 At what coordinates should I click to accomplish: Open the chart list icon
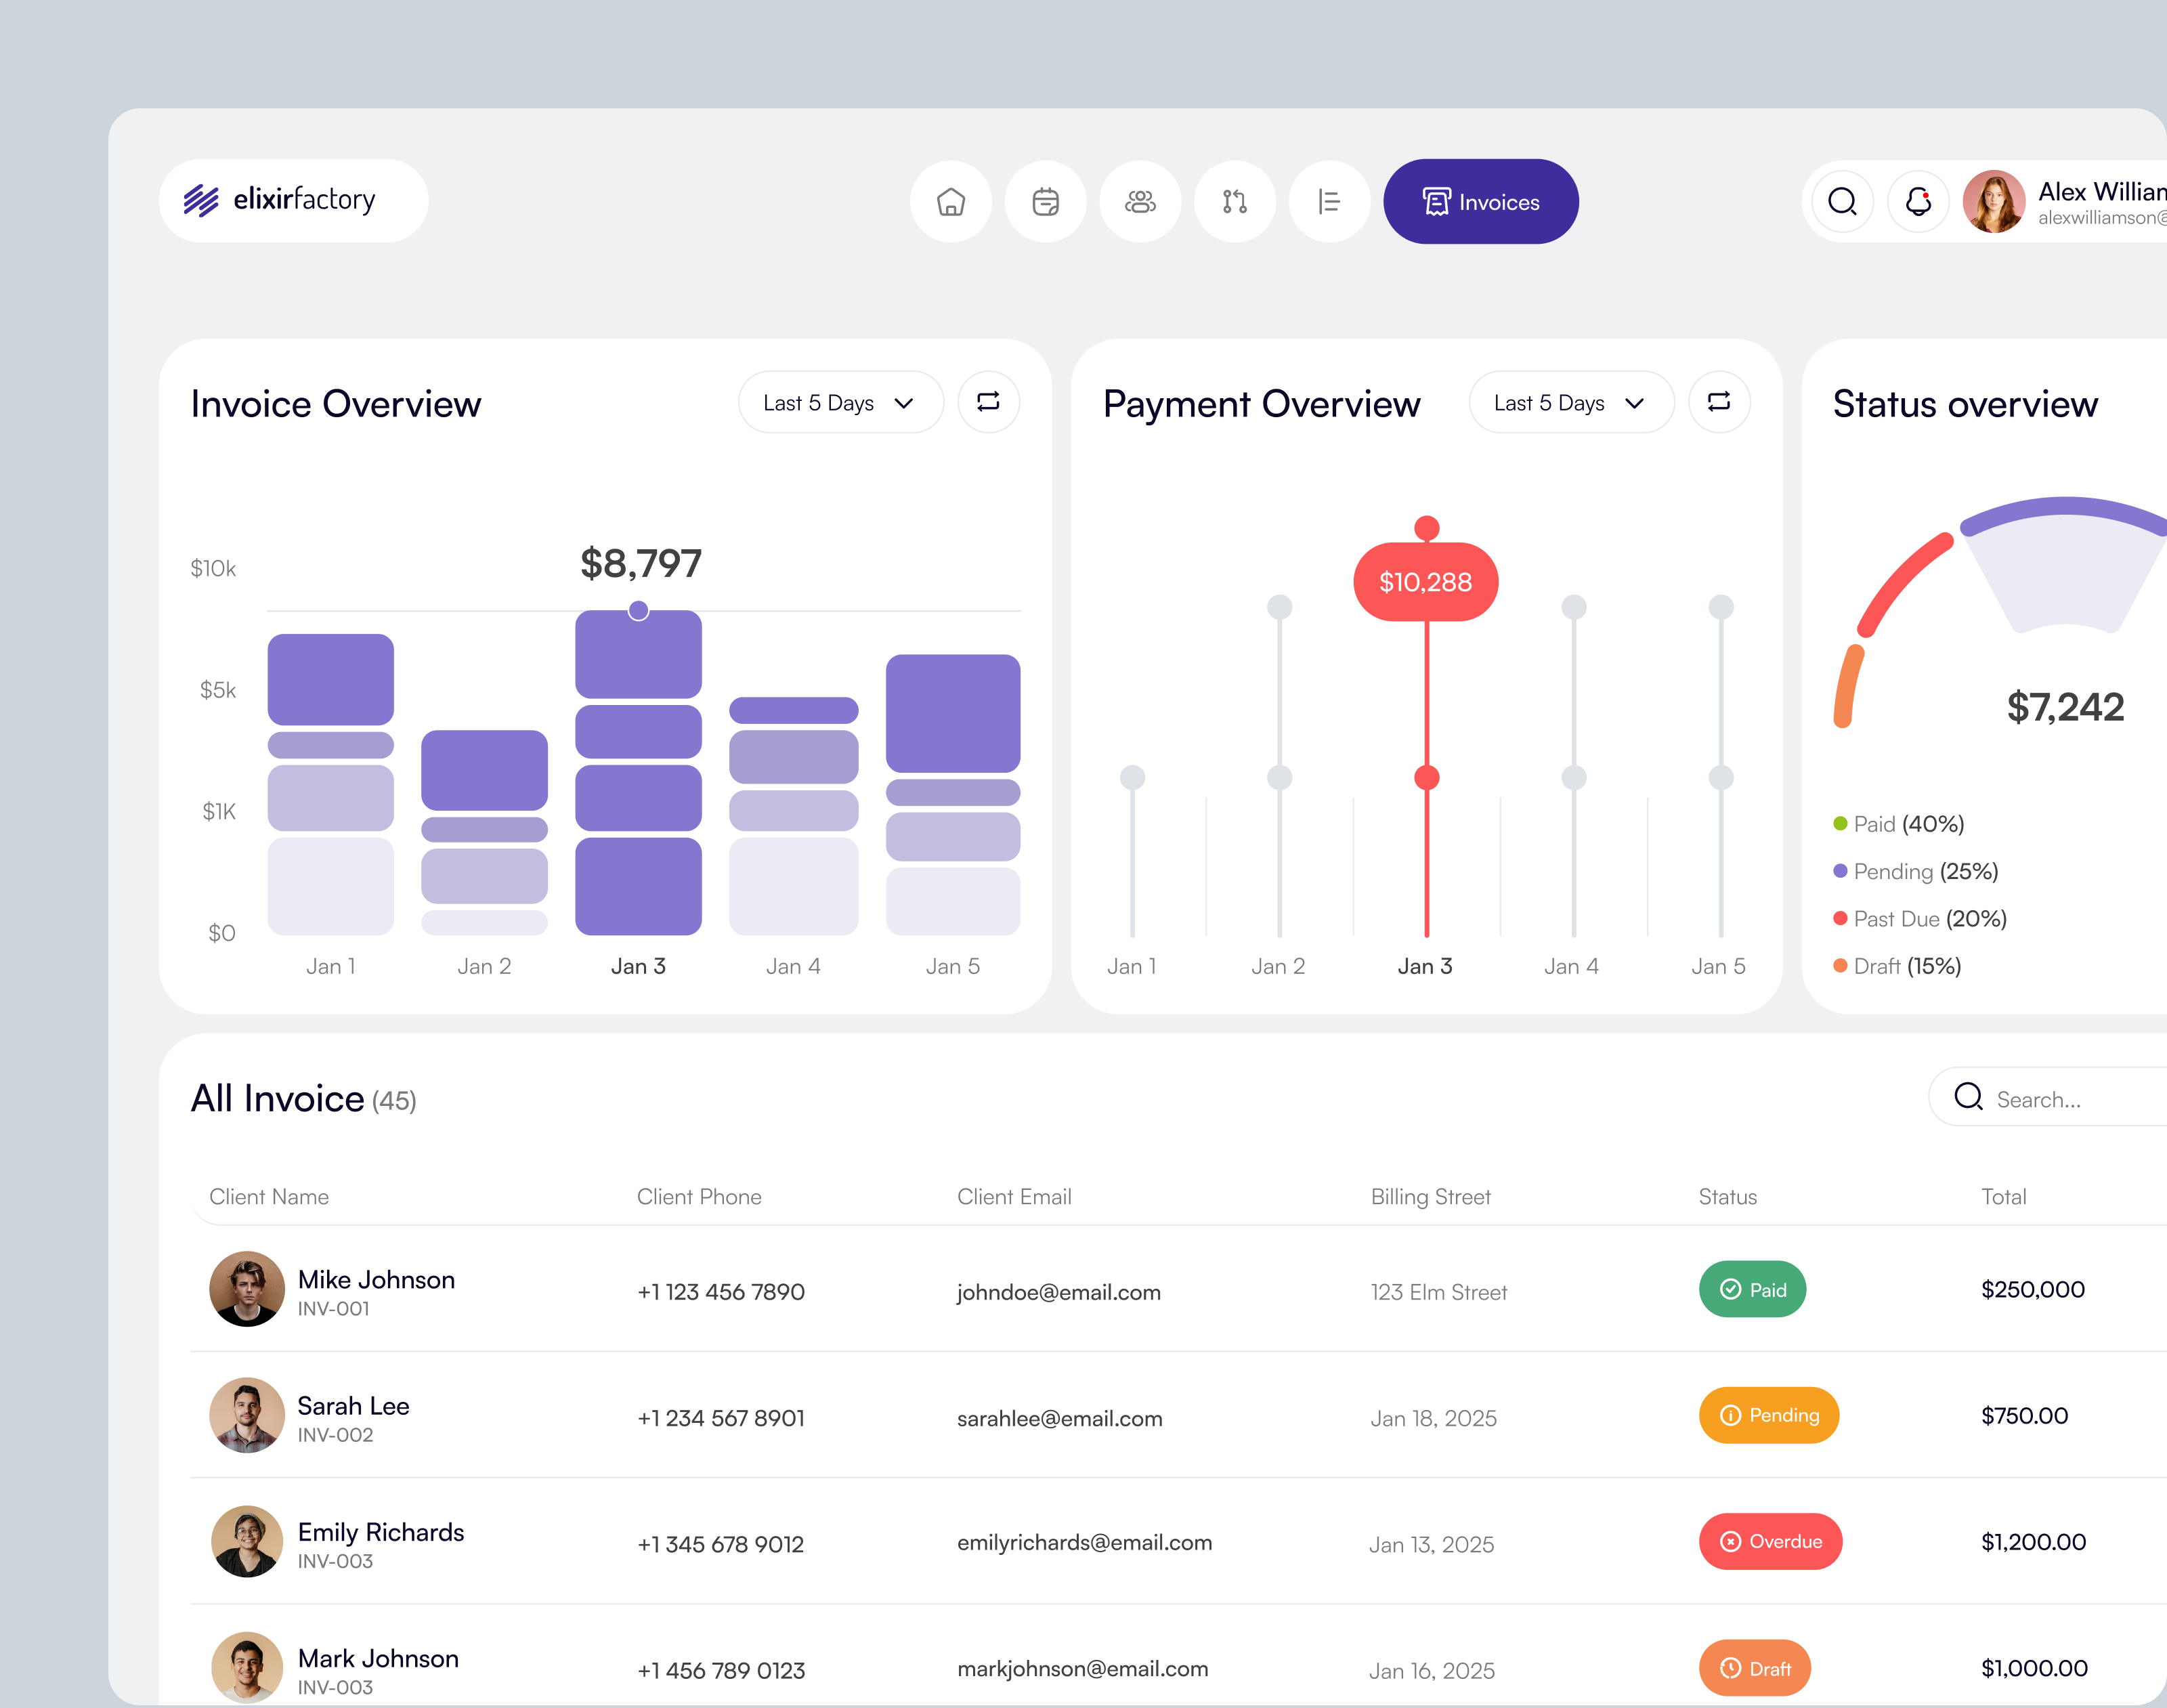click(x=1329, y=202)
